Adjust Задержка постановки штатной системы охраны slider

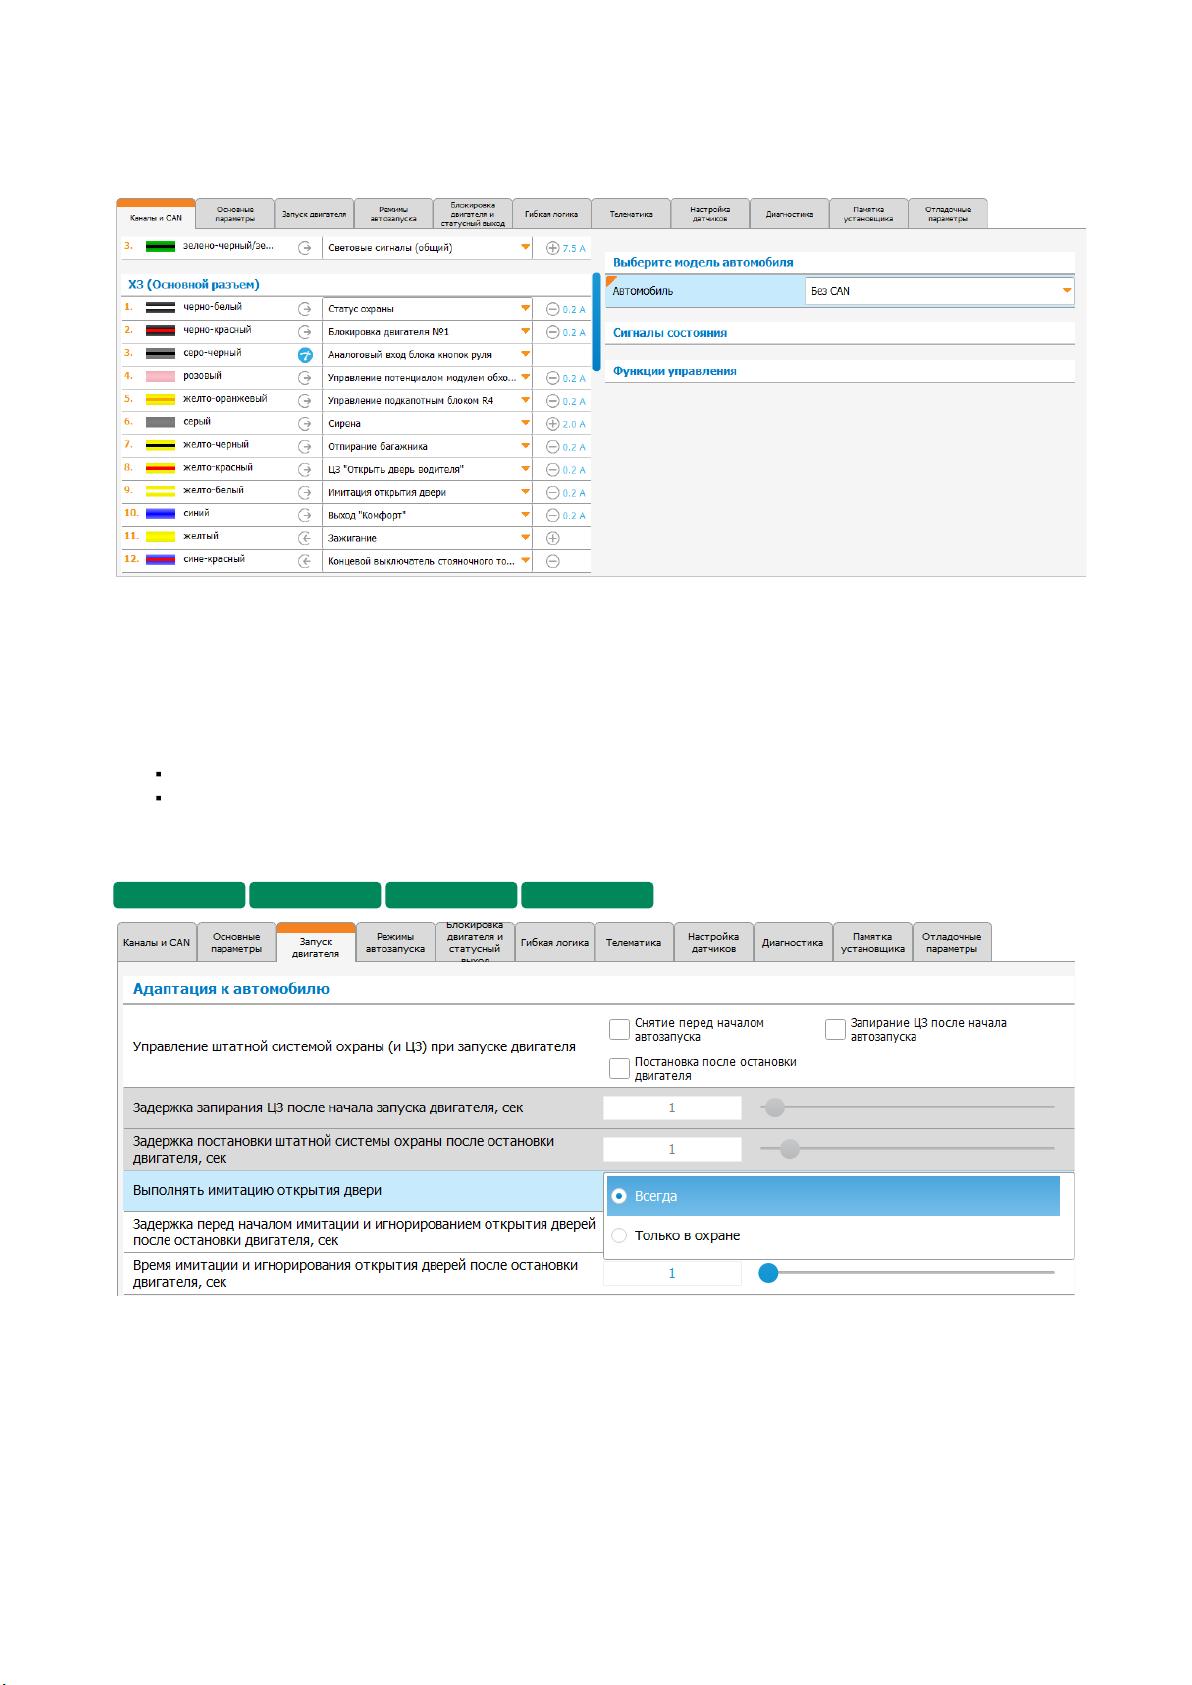click(790, 1149)
